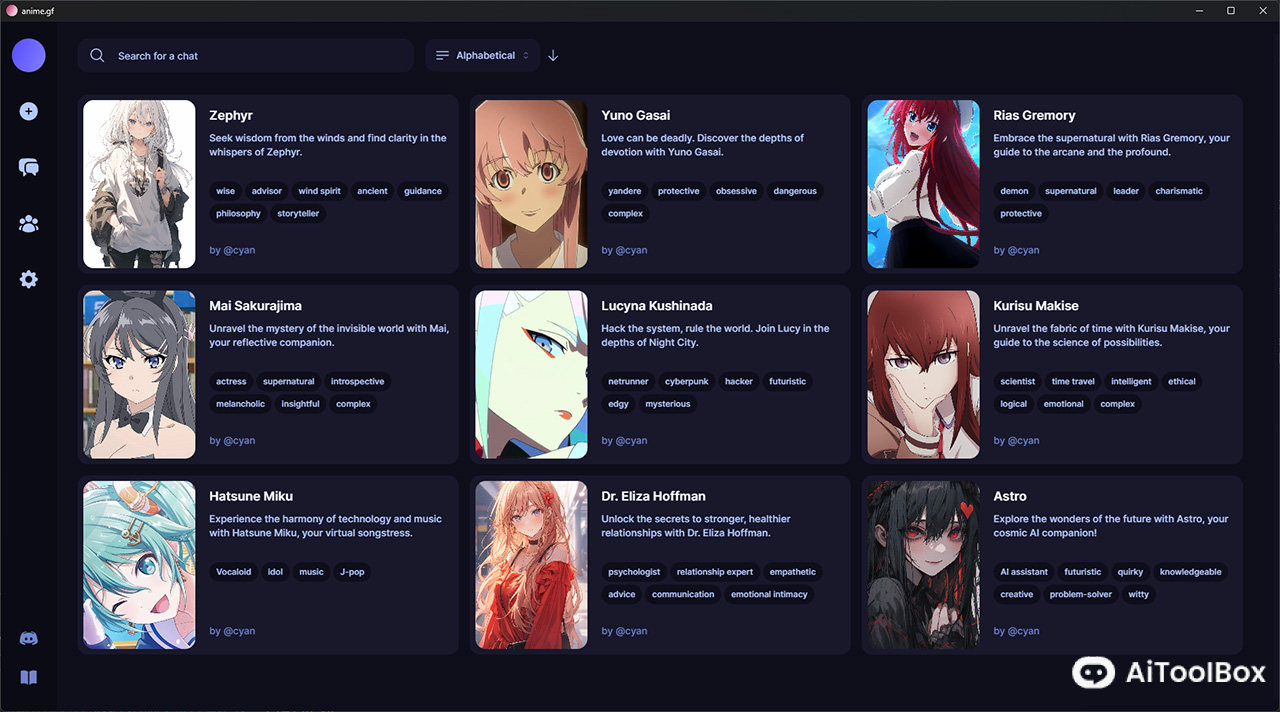
Task: Click the 'supernatural' tag on Rias Gremory
Action: pyautogui.click(x=1071, y=191)
